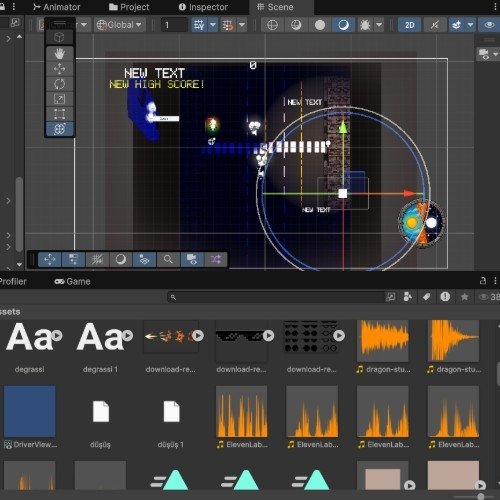
Task: Click the search by import log icon
Action: (445, 297)
